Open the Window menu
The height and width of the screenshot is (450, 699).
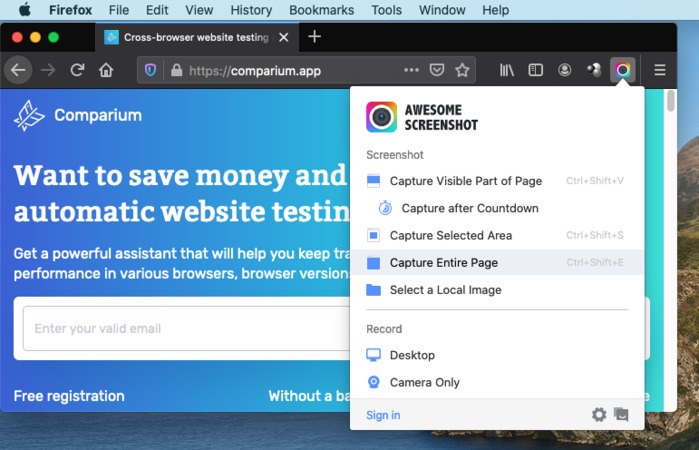coord(442,10)
